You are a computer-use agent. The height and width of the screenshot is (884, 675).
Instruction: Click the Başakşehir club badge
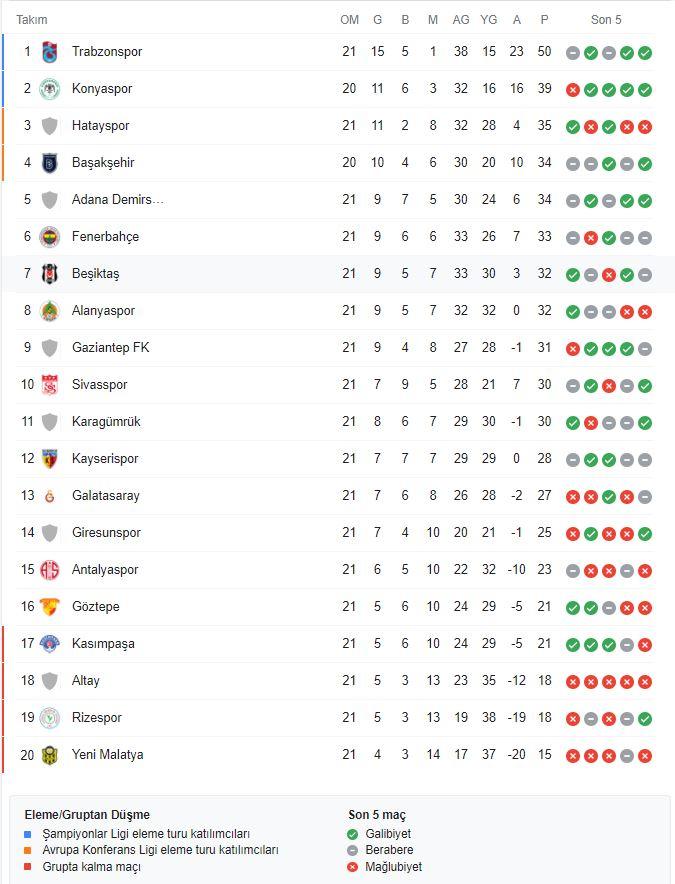[x=50, y=163]
